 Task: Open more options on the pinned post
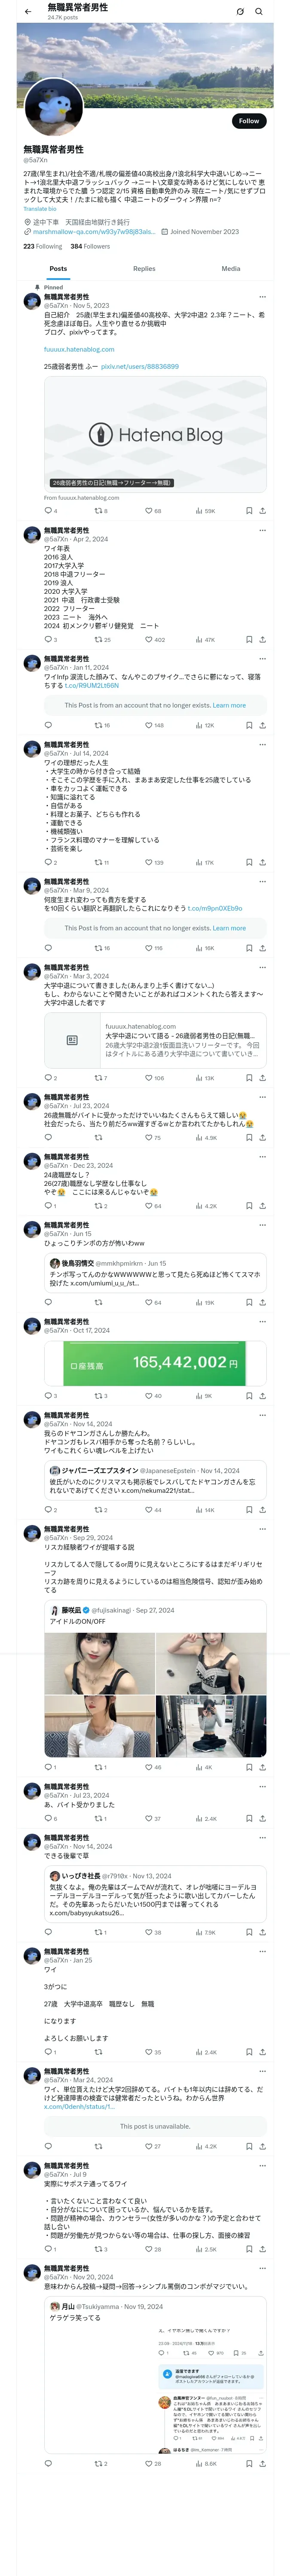coord(263,296)
